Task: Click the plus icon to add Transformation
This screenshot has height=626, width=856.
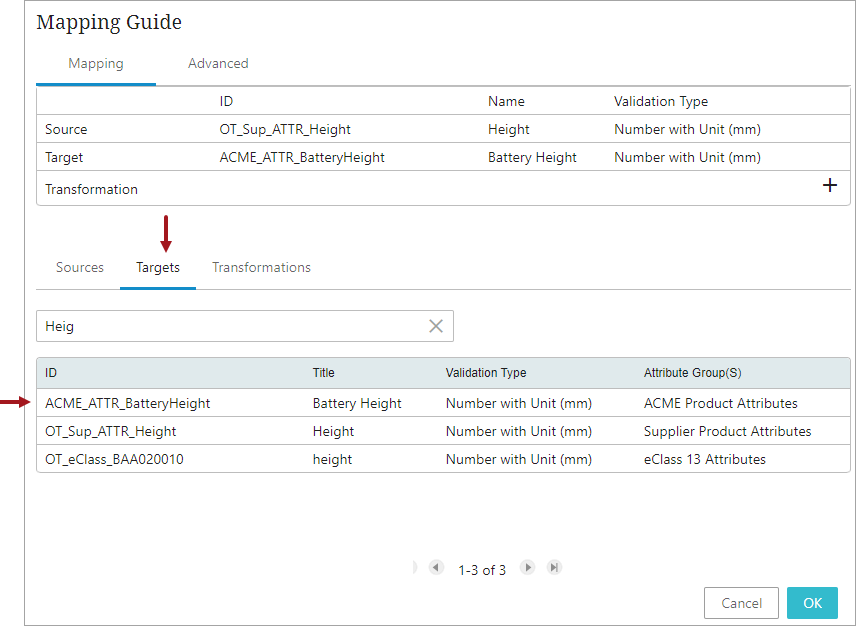Action: [829, 186]
